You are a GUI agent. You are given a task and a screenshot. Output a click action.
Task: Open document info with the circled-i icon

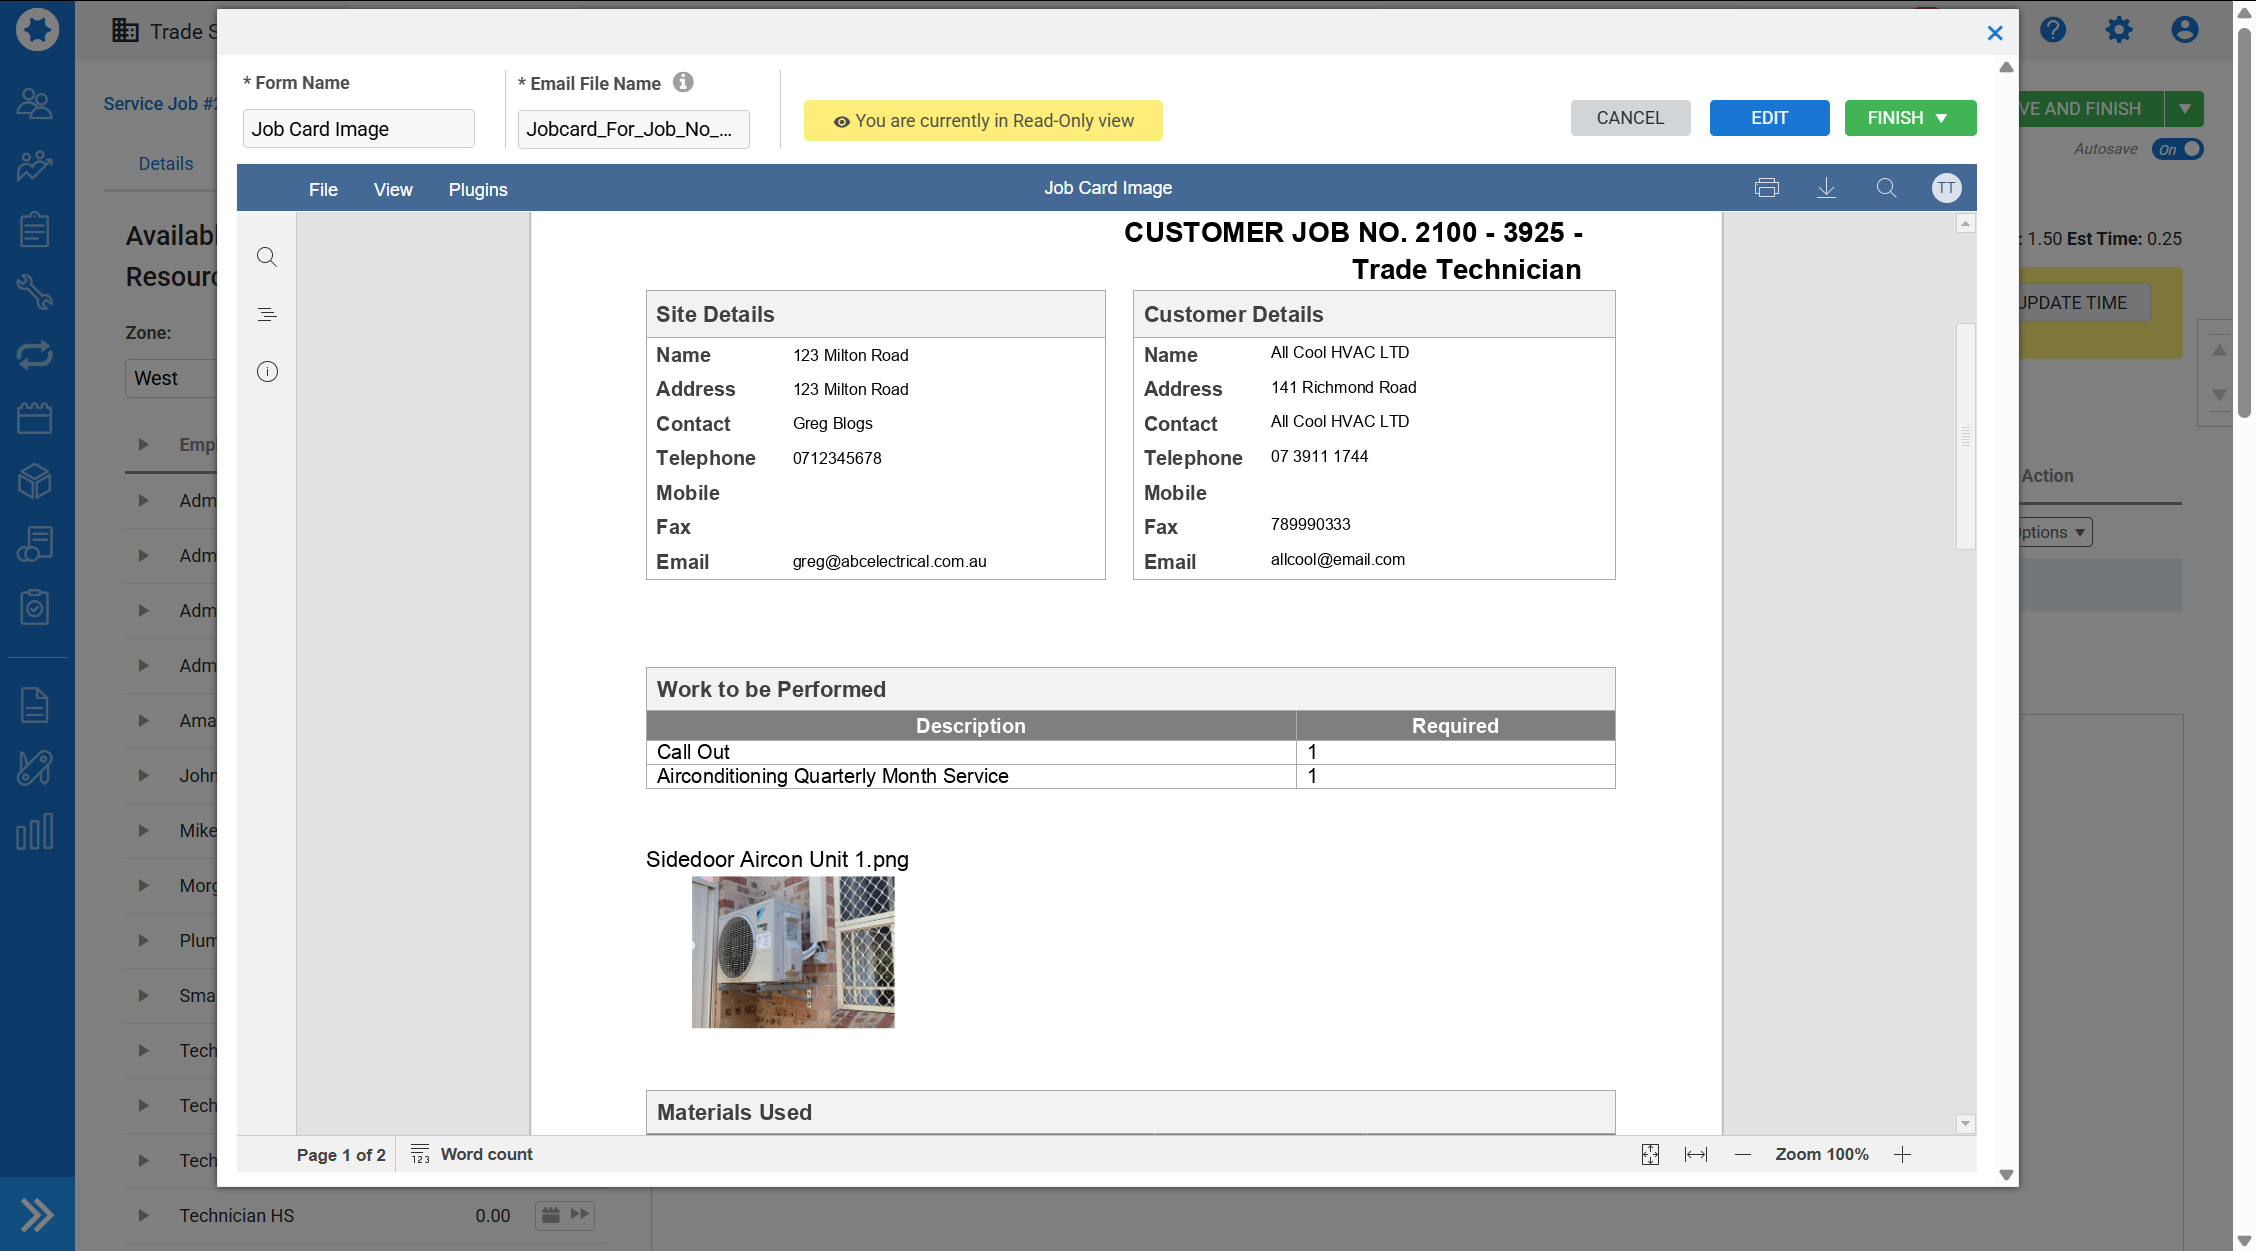[x=267, y=371]
